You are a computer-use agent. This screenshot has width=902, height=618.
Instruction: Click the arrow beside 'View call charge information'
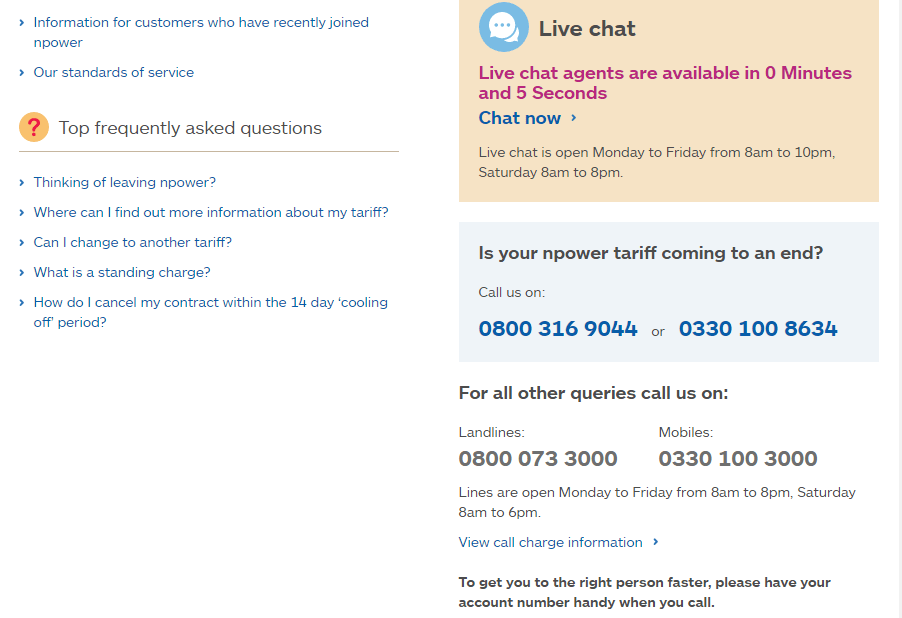tap(656, 542)
